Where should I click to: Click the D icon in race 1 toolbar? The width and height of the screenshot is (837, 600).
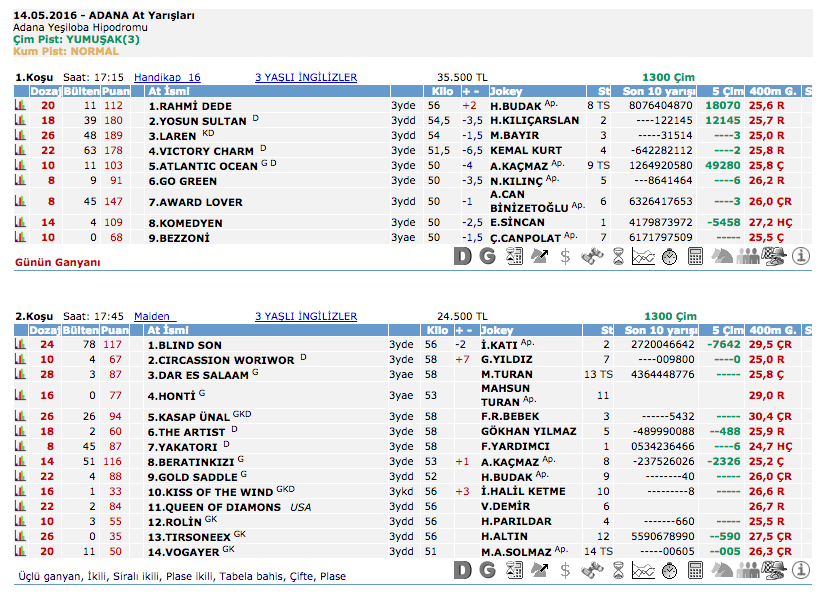[x=462, y=256]
